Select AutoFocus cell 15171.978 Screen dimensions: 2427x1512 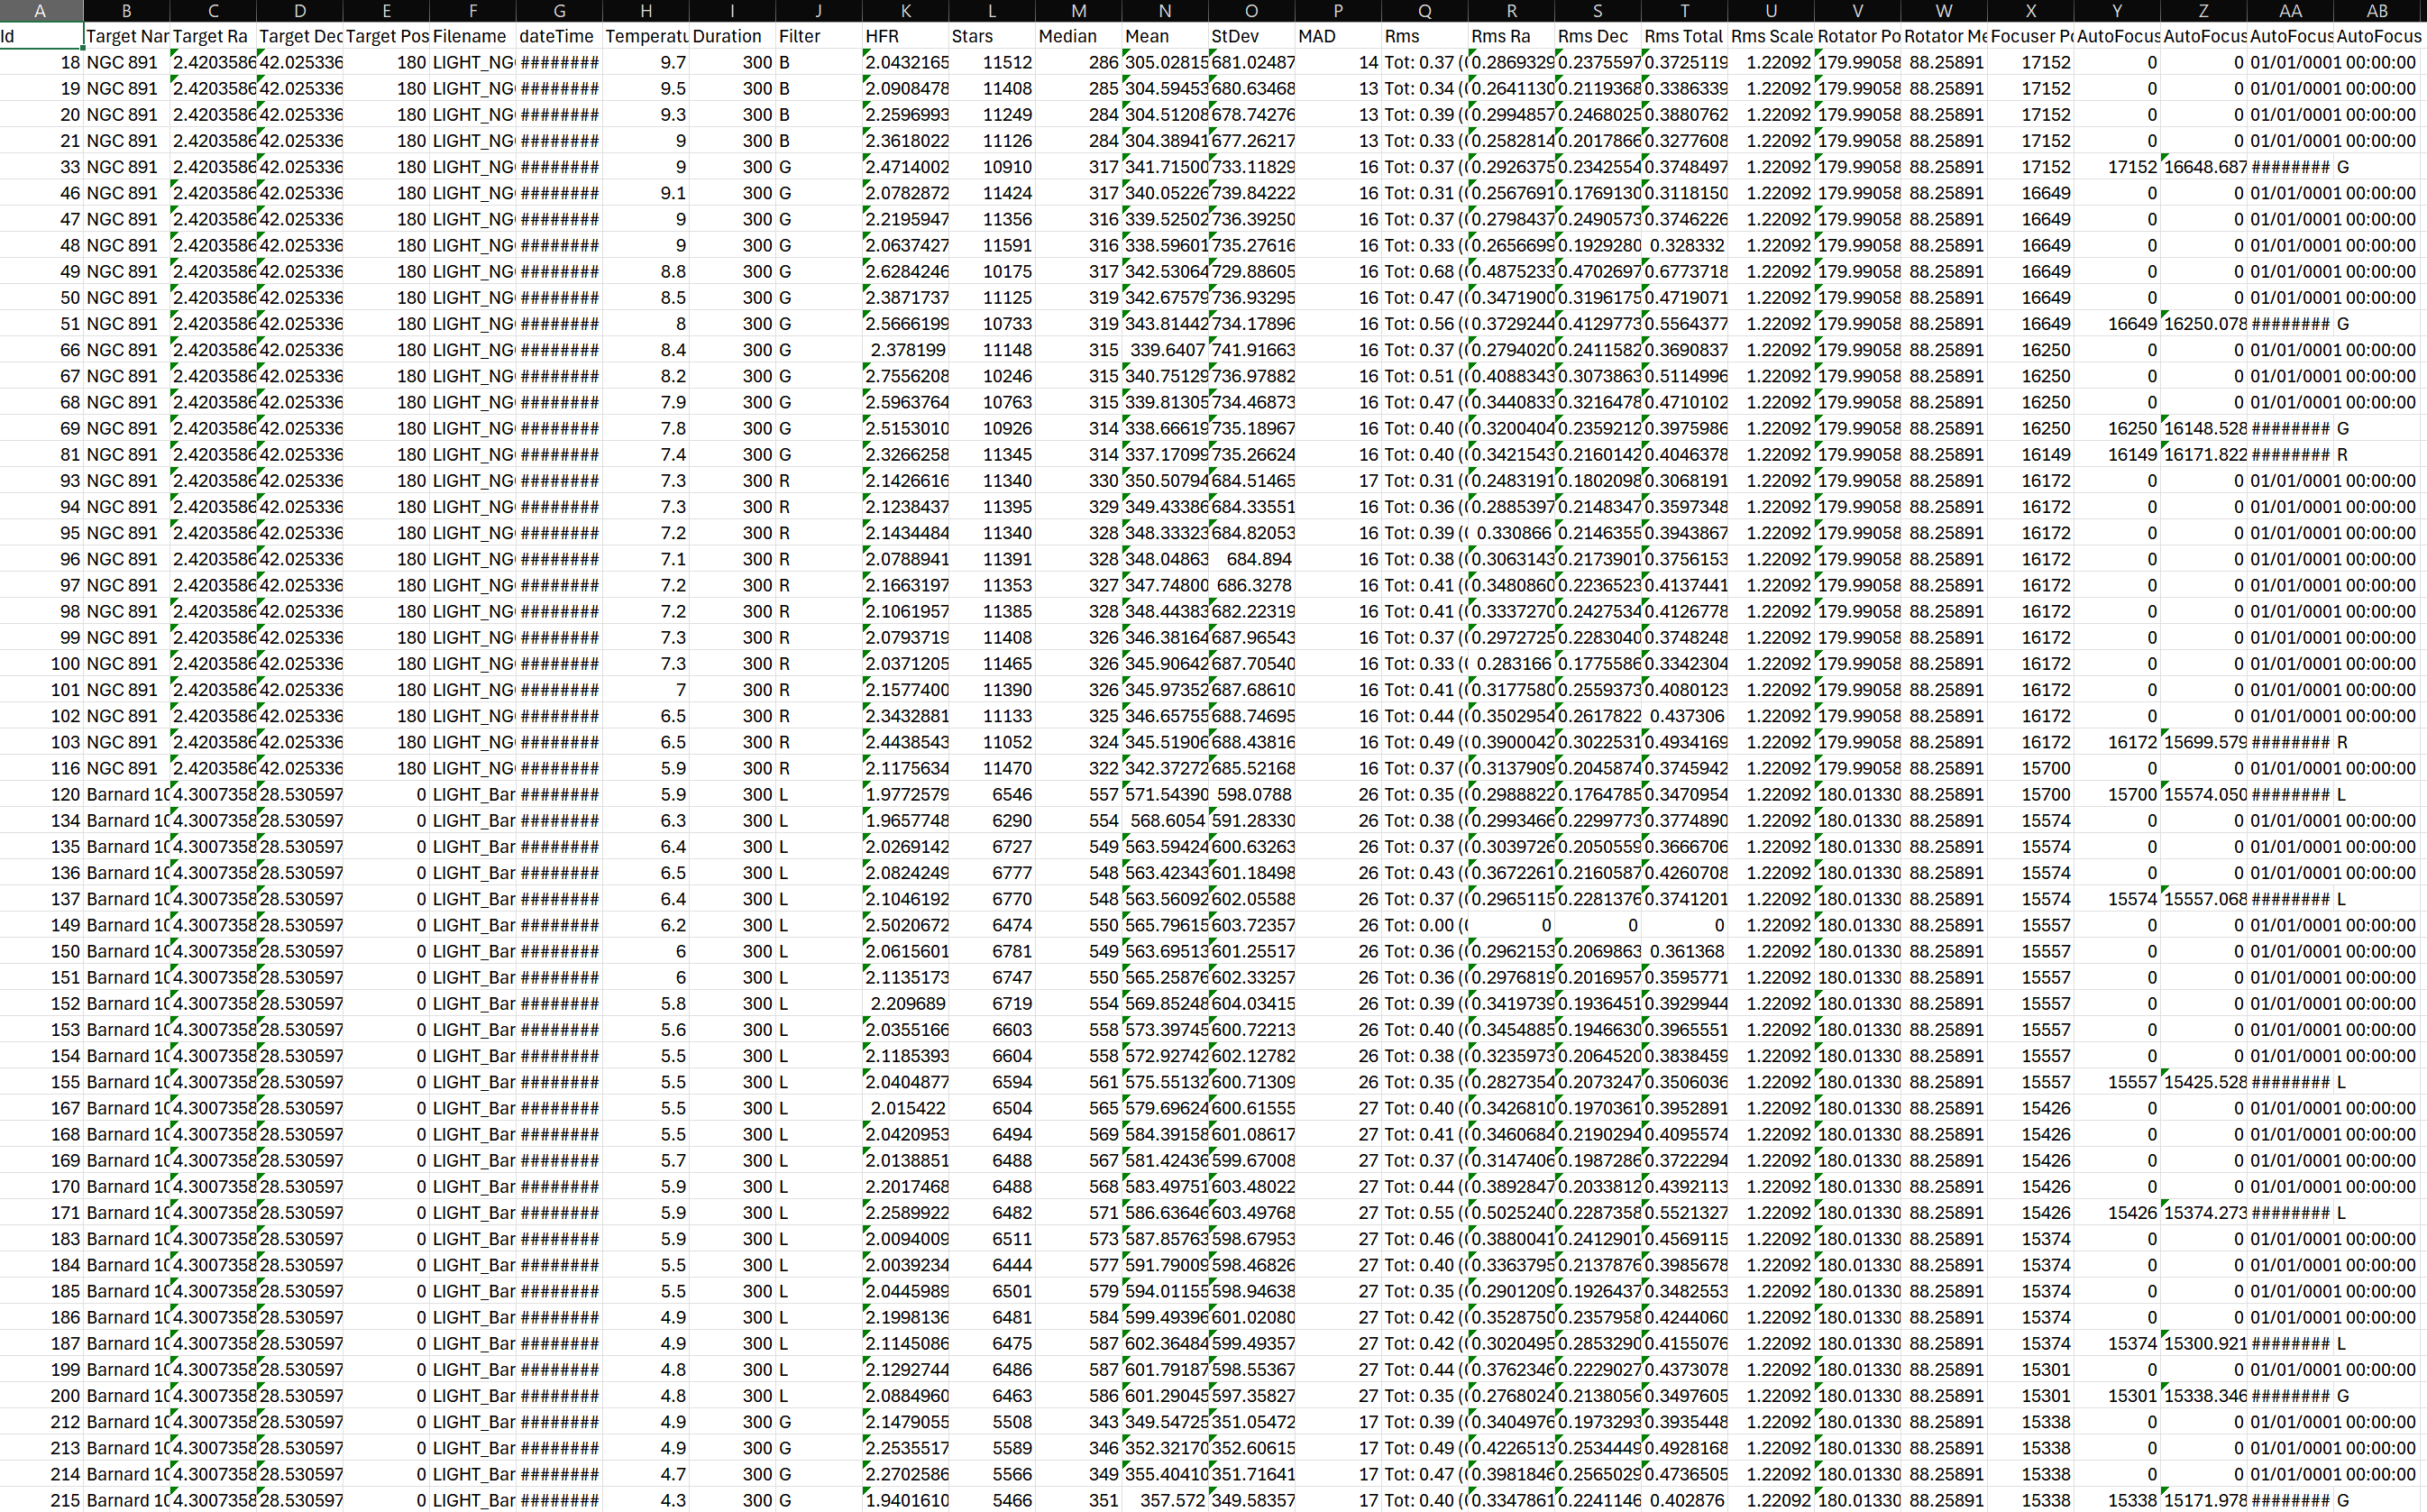pyautogui.click(x=2203, y=1500)
